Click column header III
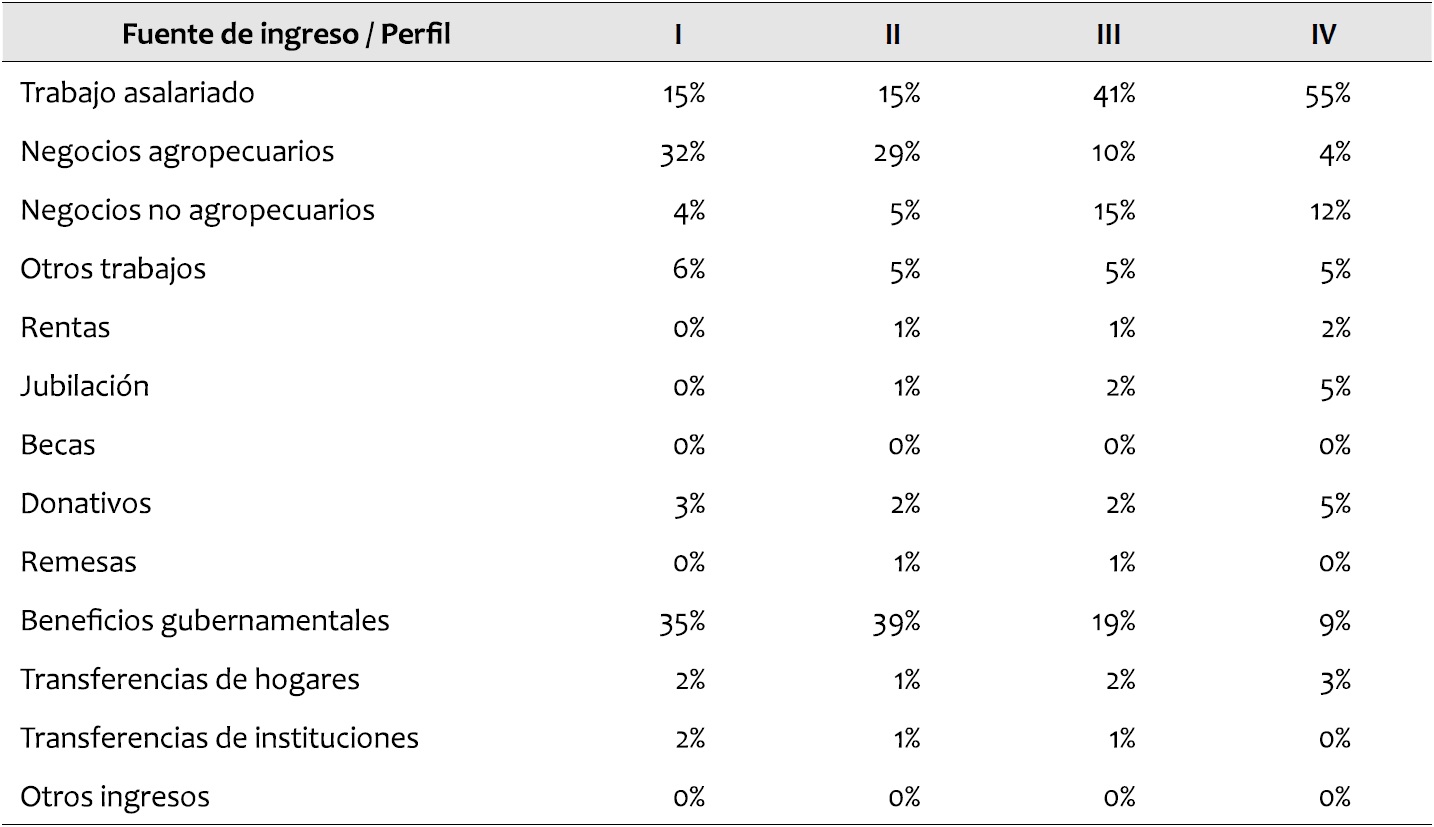The image size is (1434, 827). point(1108,35)
